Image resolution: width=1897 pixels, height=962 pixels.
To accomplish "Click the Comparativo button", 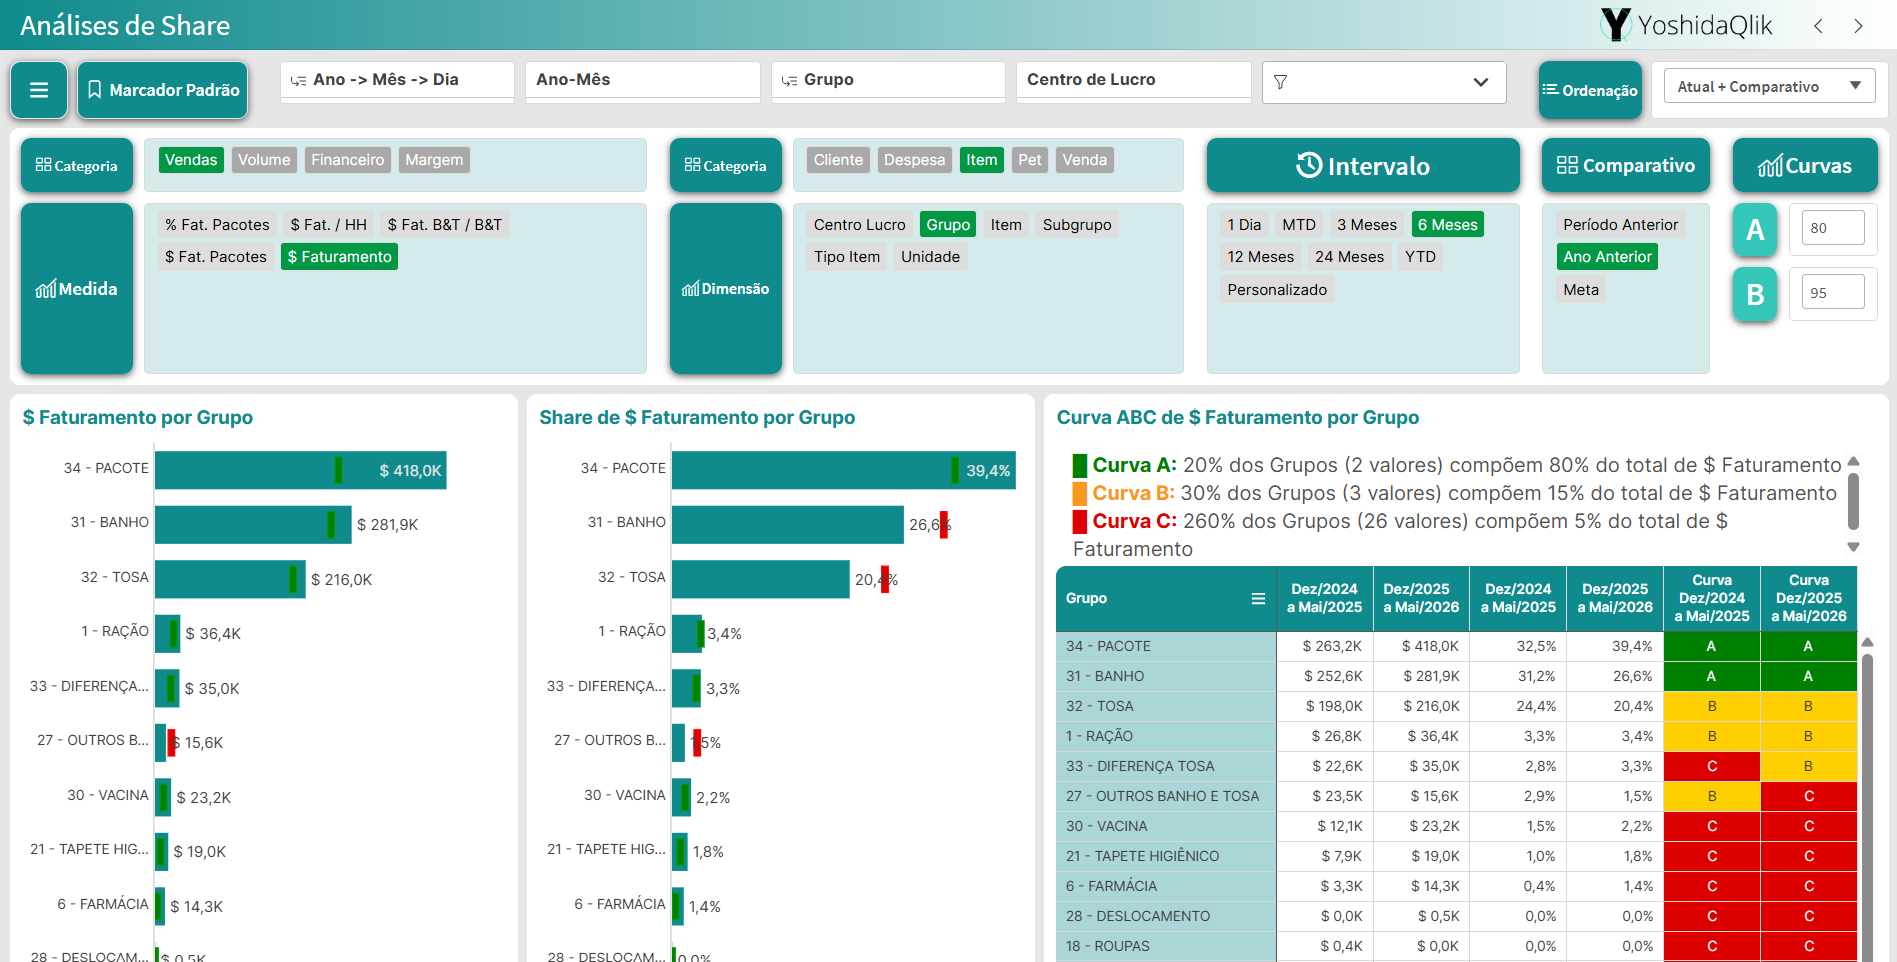I will (x=1626, y=165).
